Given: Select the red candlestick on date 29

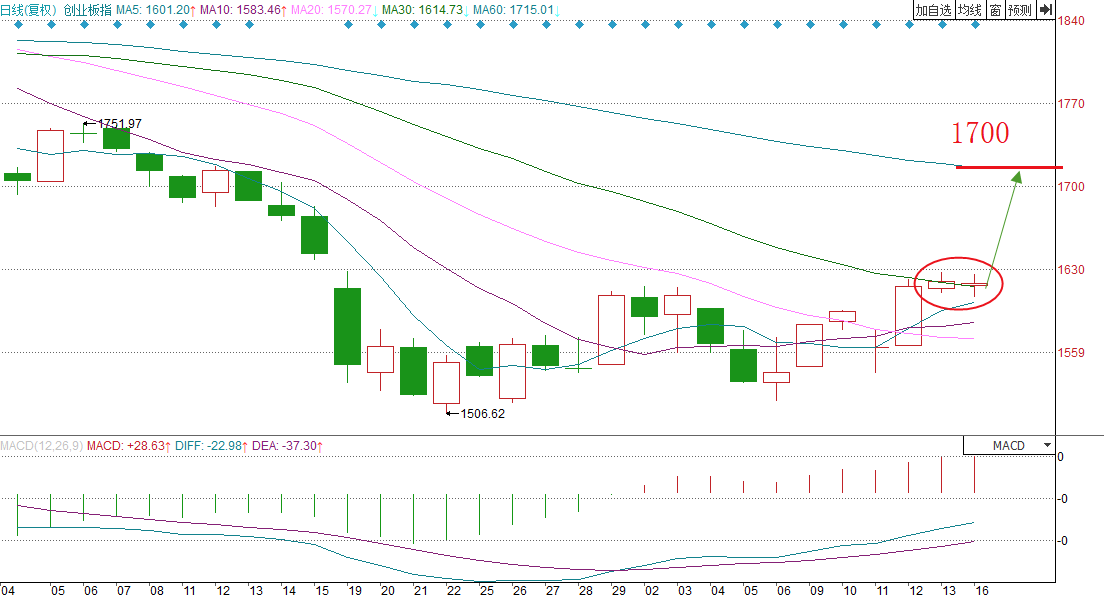Looking at the screenshot, I should pyautogui.click(x=611, y=329).
